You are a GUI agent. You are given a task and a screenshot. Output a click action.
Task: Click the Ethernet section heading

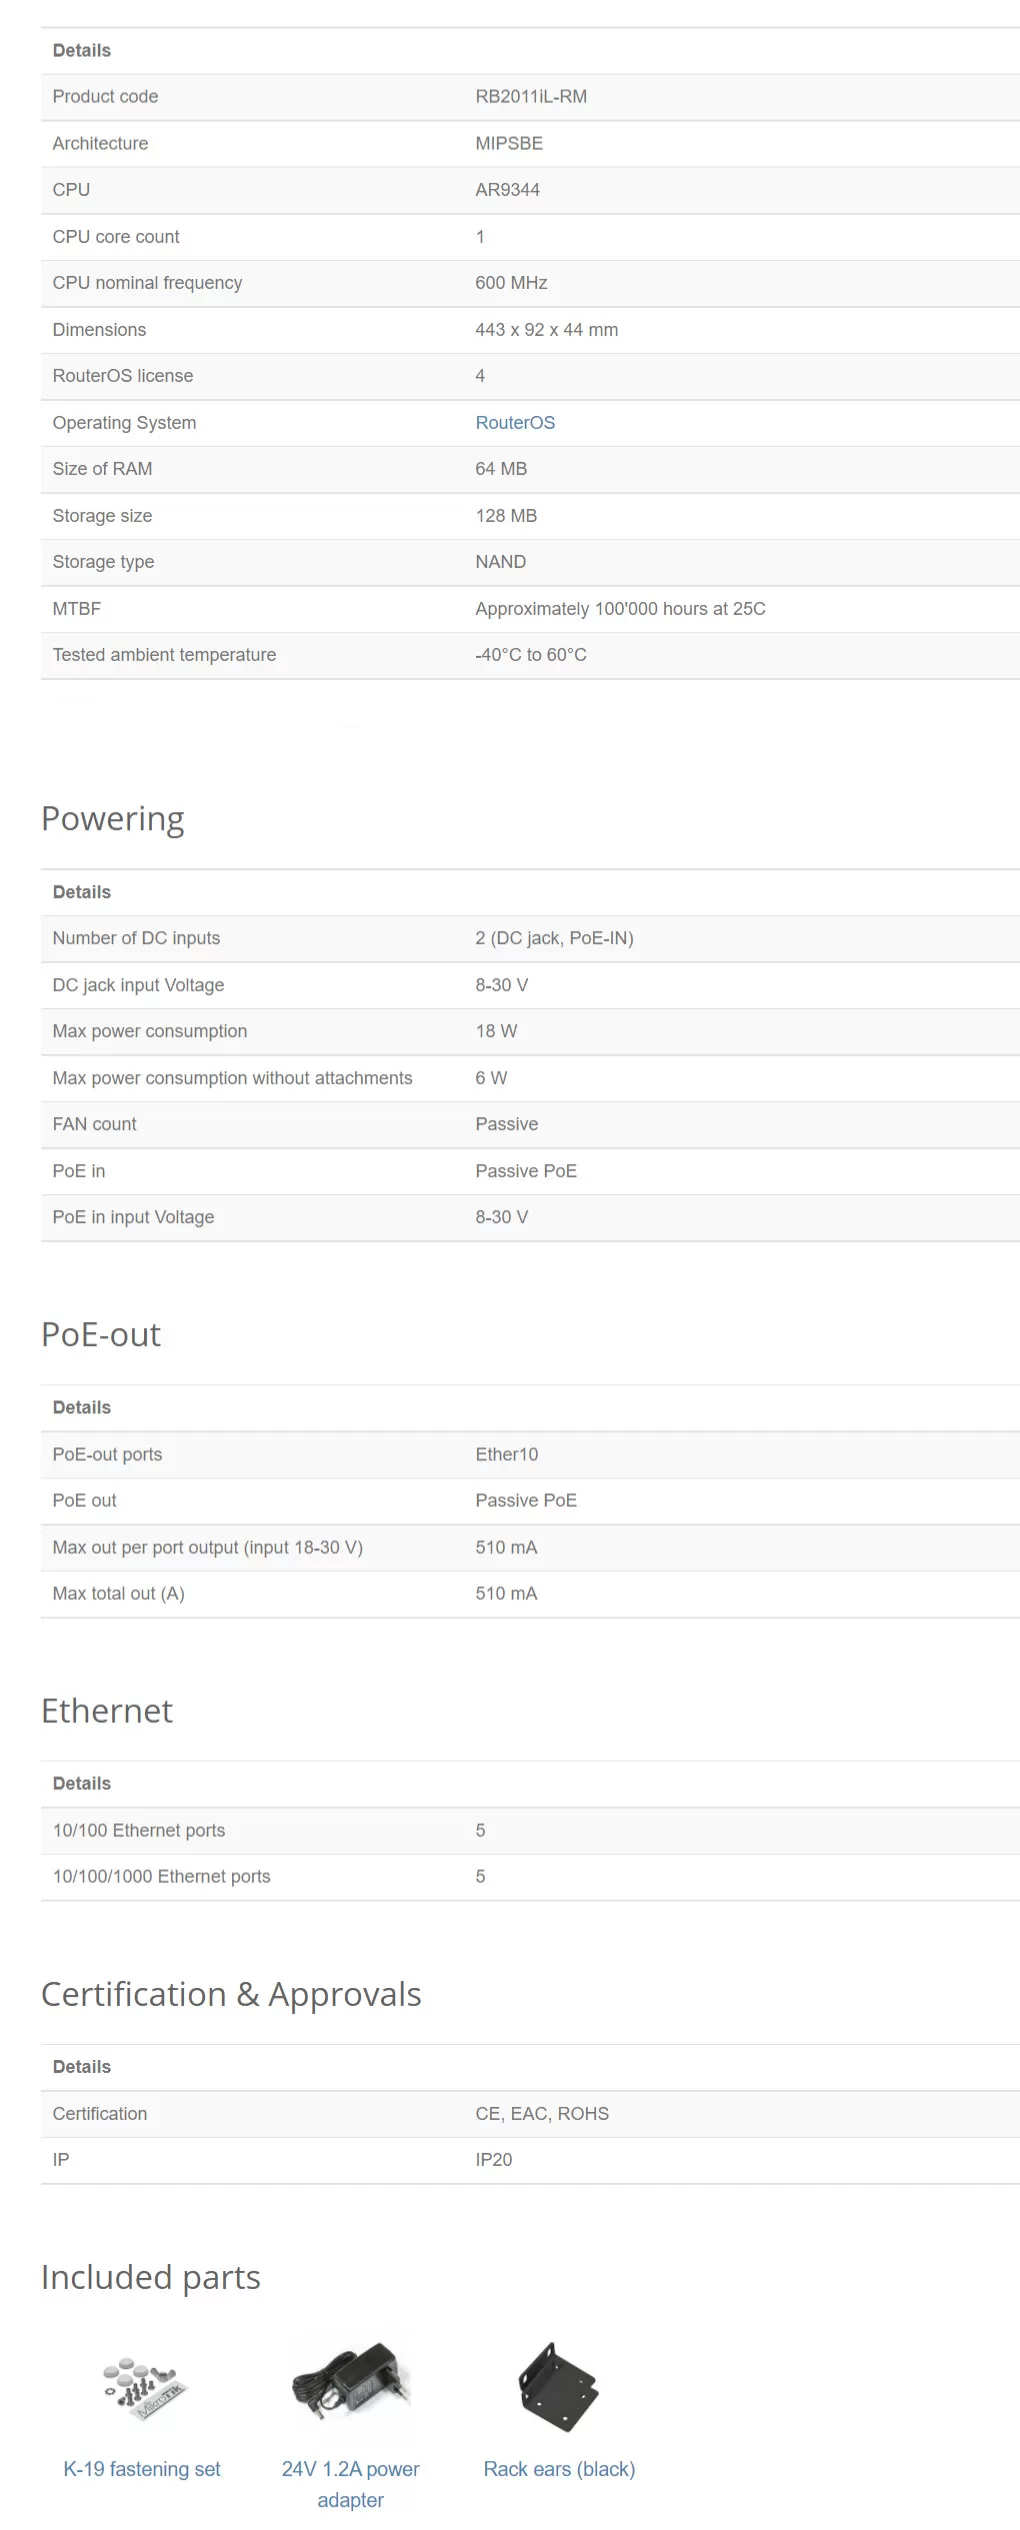pyautogui.click(x=107, y=1710)
